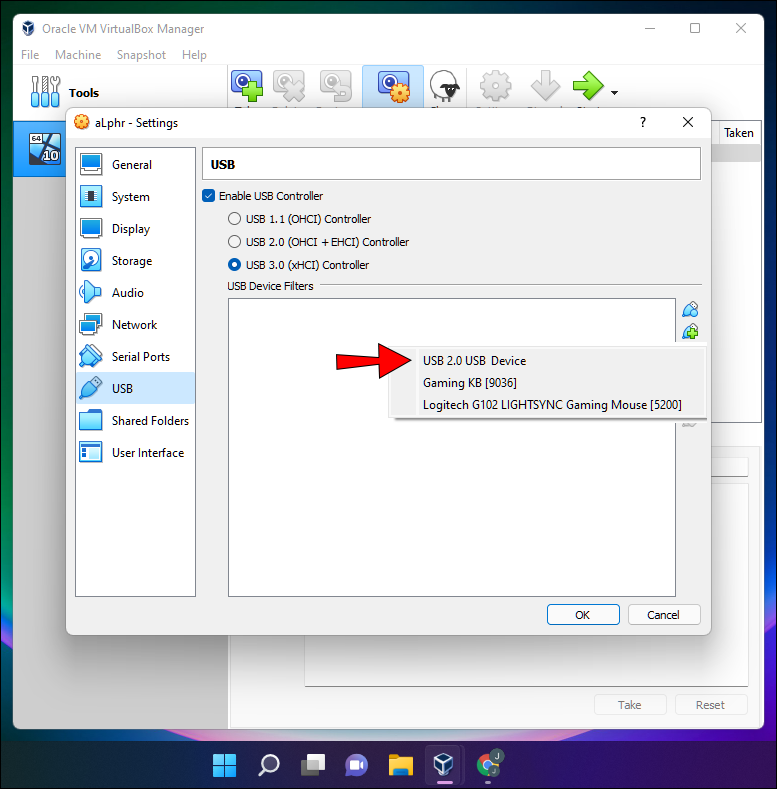777x789 pixels.
Task: Open taskbar Search
Action: (x=269, y=765)
